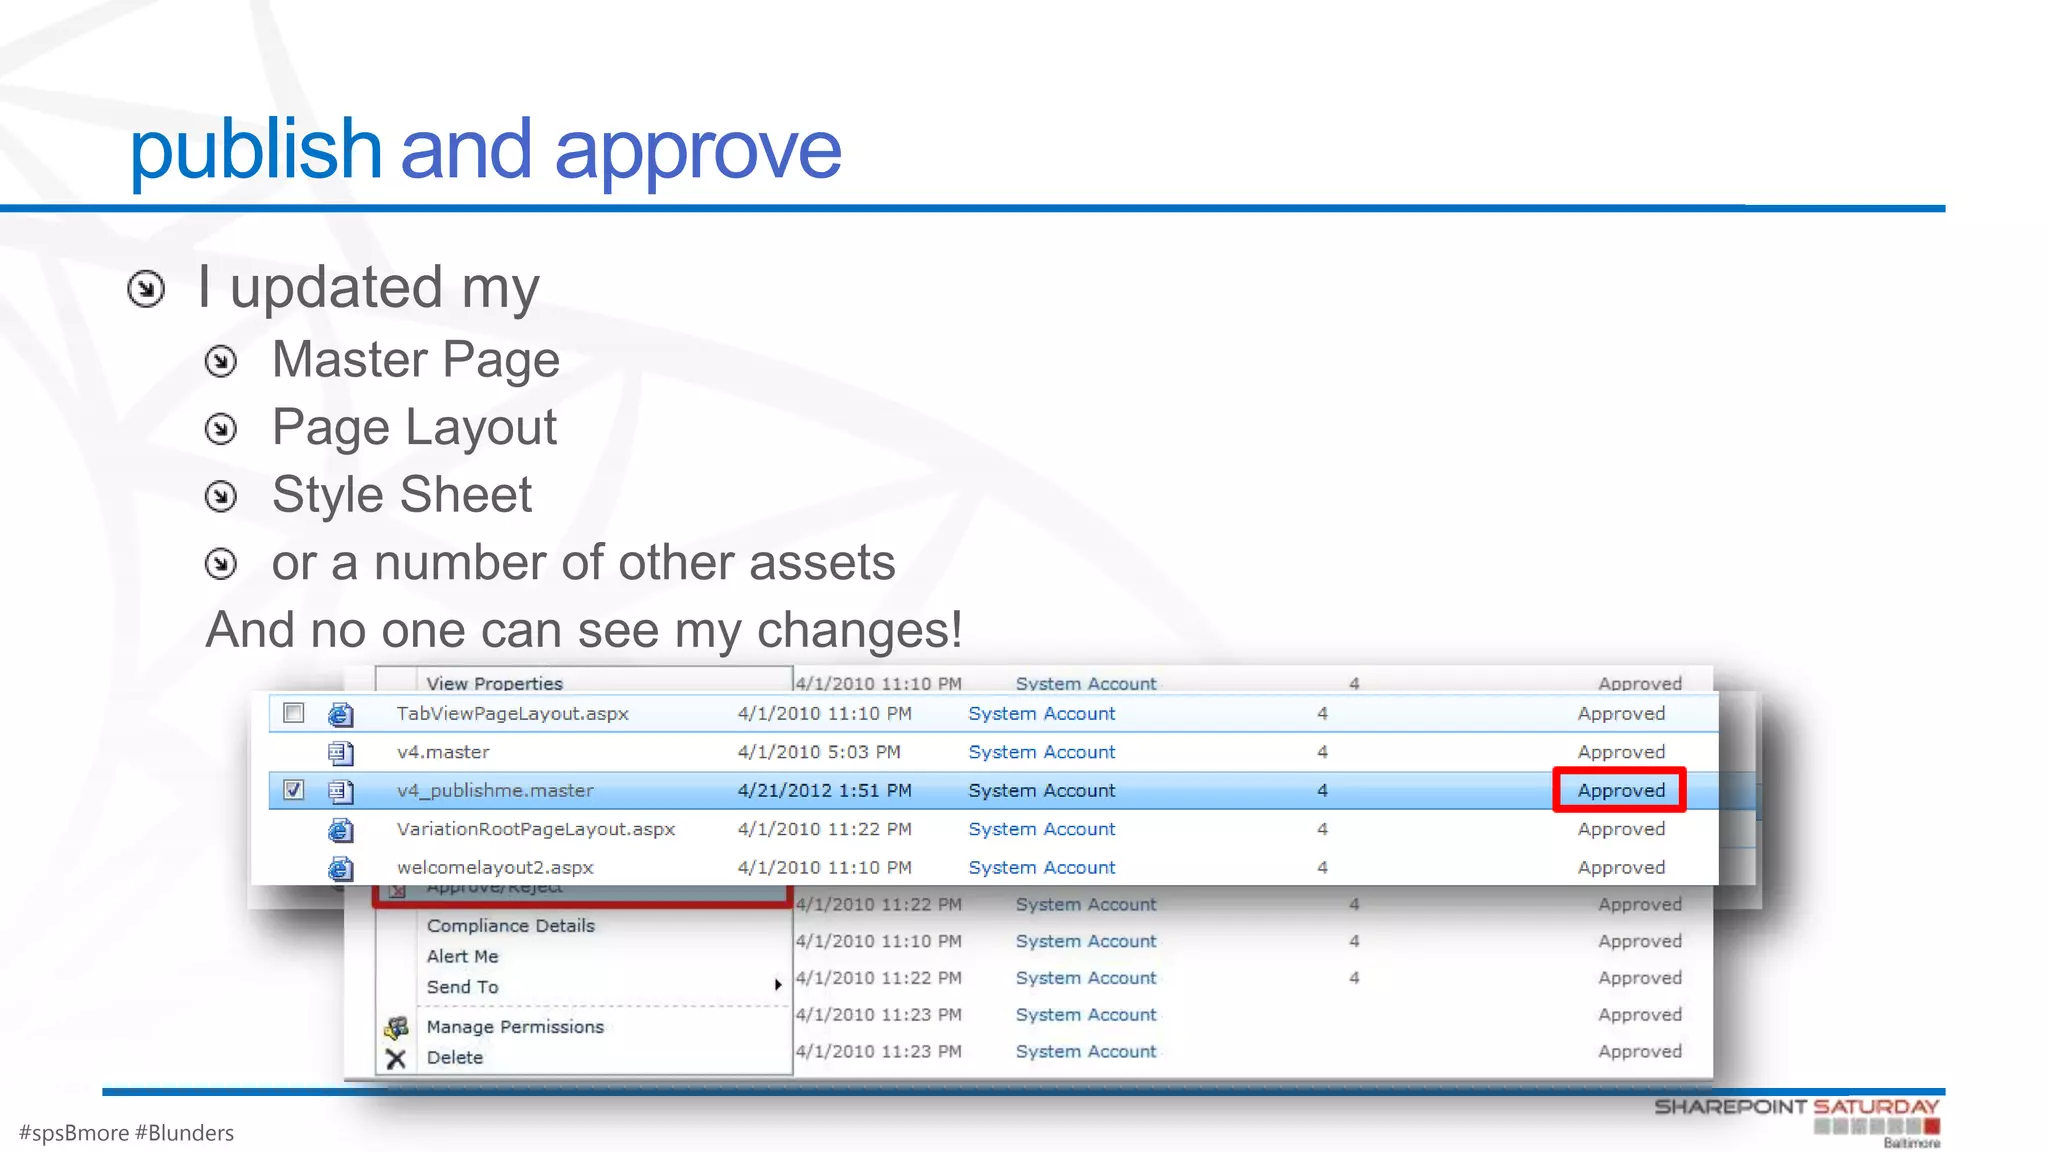Click the SharePoint Saturday Baltimore logo
2048x1152 pixels.
1797,1120
